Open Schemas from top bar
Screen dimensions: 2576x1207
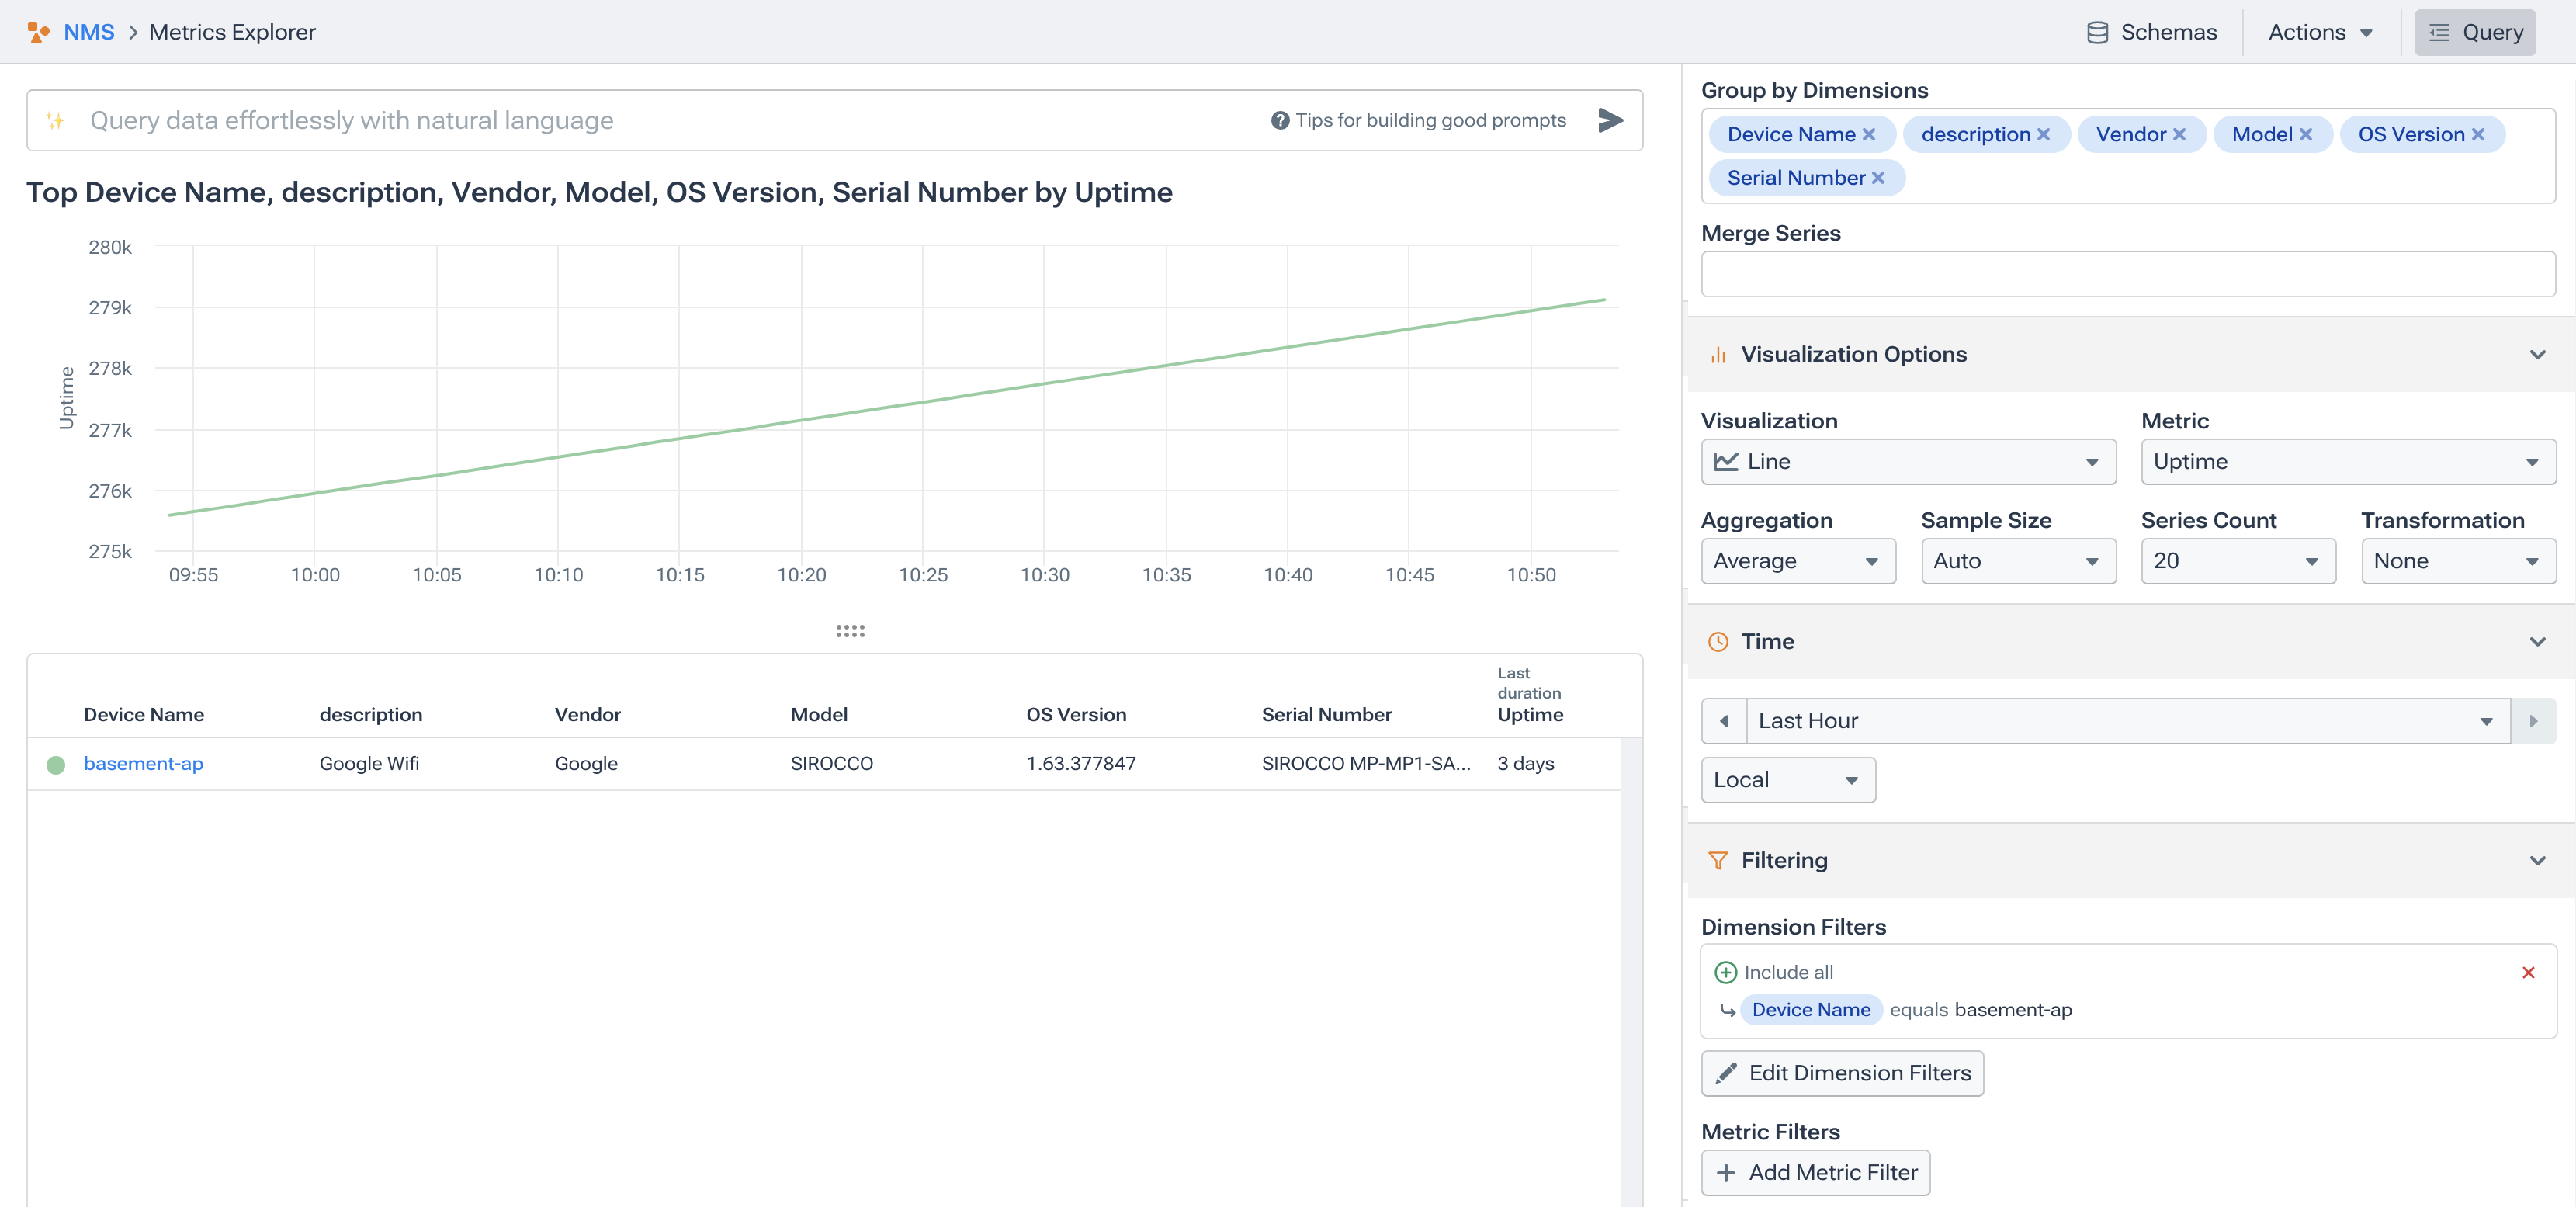2152,32
